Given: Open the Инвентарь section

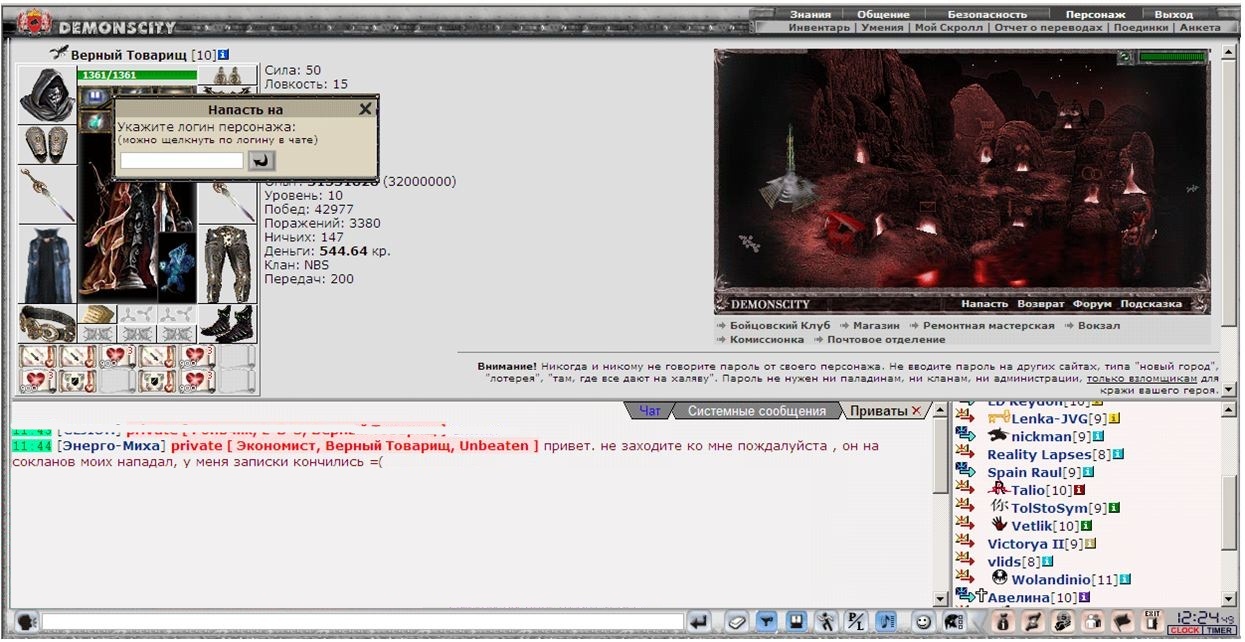Looking at the screenshot, I should 817,28.
